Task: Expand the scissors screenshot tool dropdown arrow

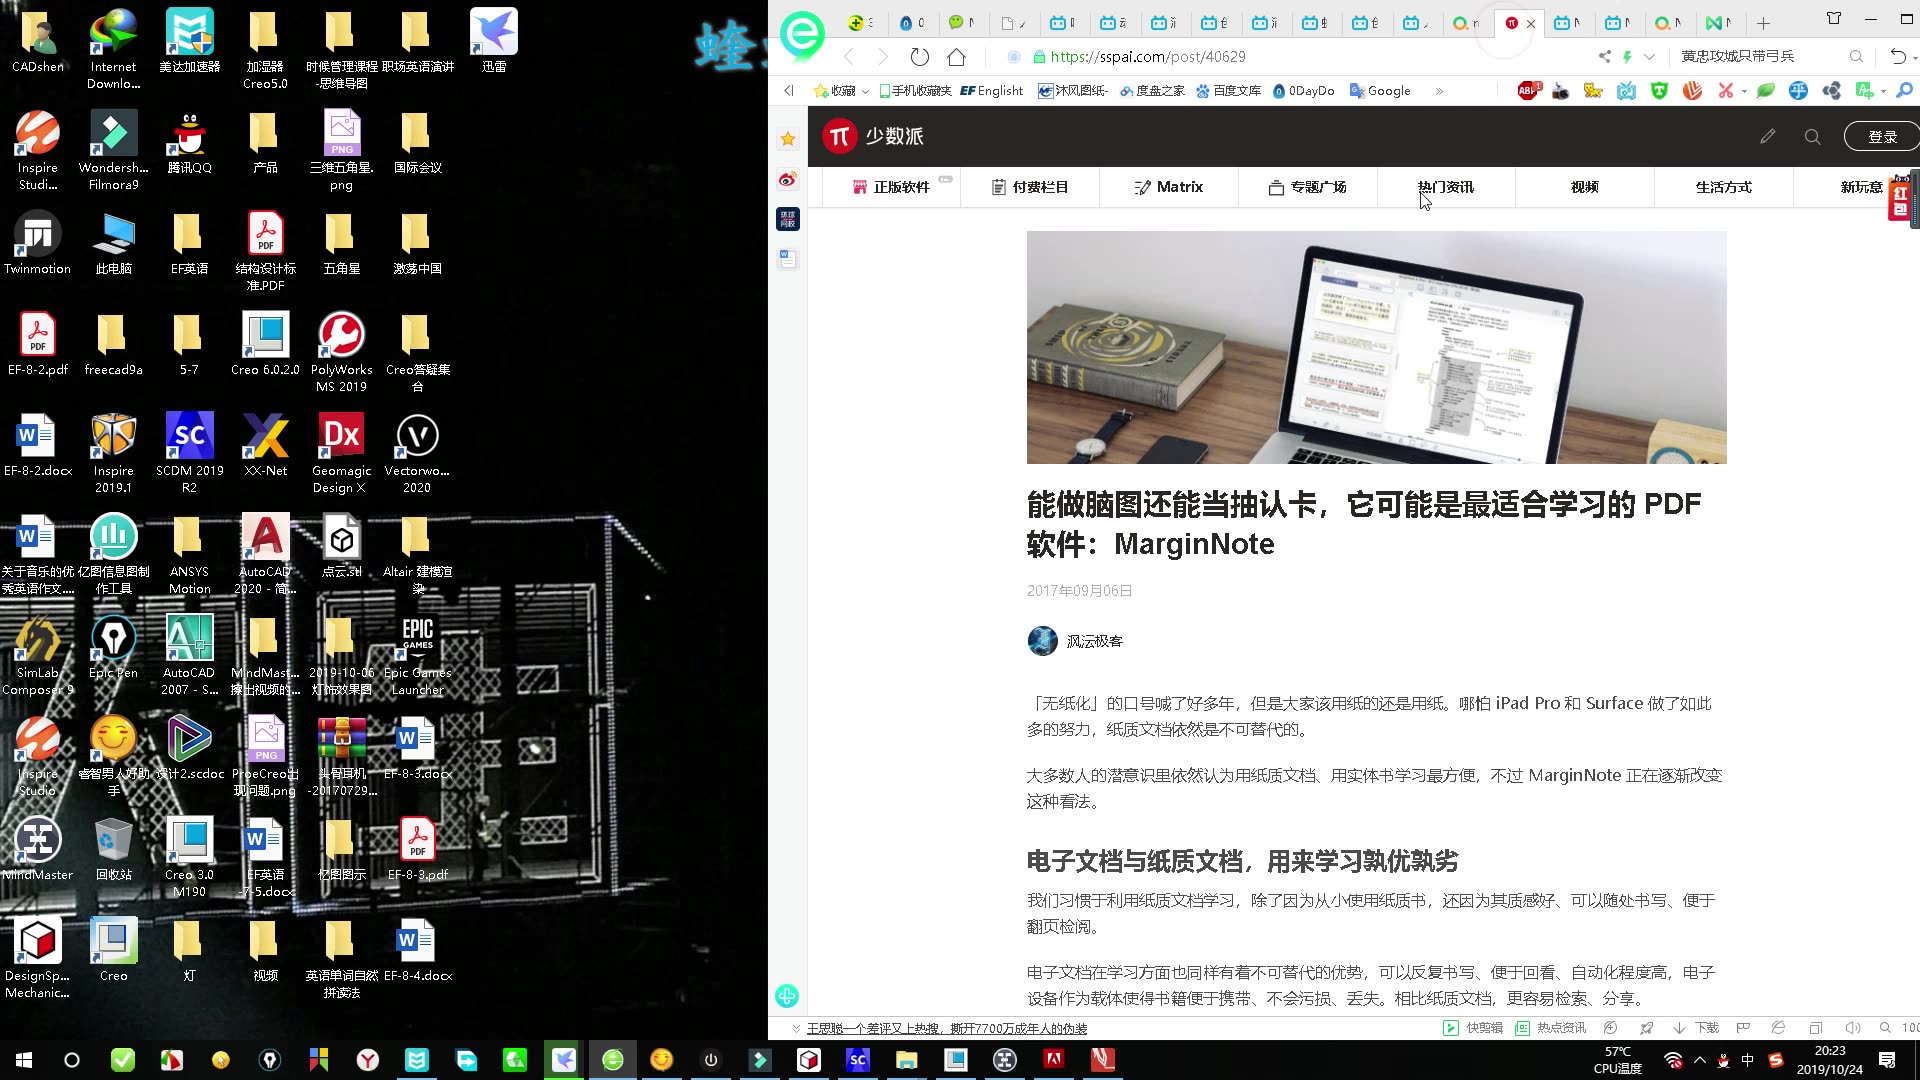Action: [x=1744, y=91]
